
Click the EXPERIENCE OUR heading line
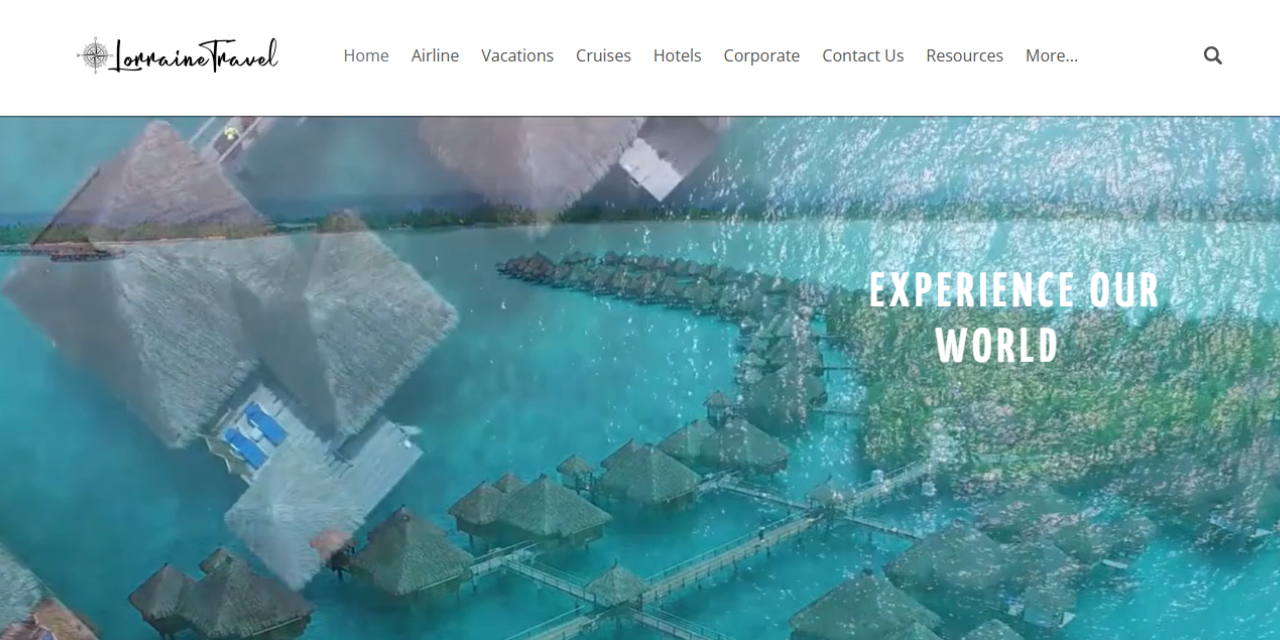coord(1014,291)
